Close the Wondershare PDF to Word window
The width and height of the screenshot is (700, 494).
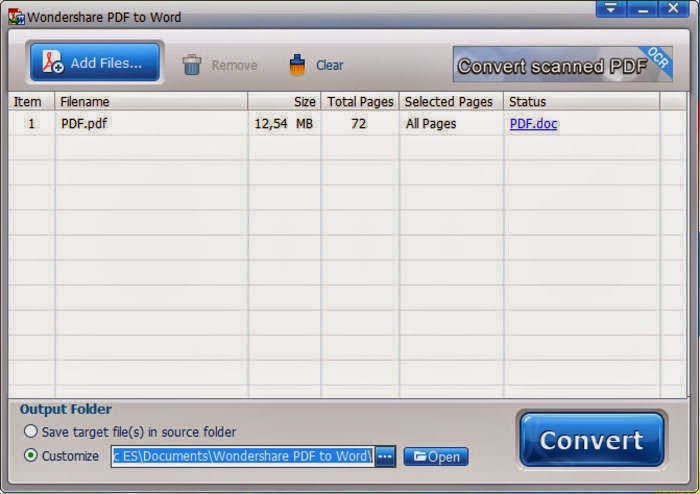click(x=673, y=8)
